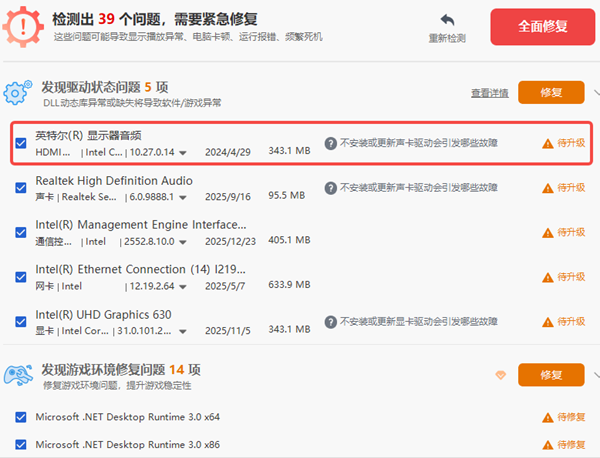
Task: Click the gamepad icon for game environment
Action: pos(19,375)
